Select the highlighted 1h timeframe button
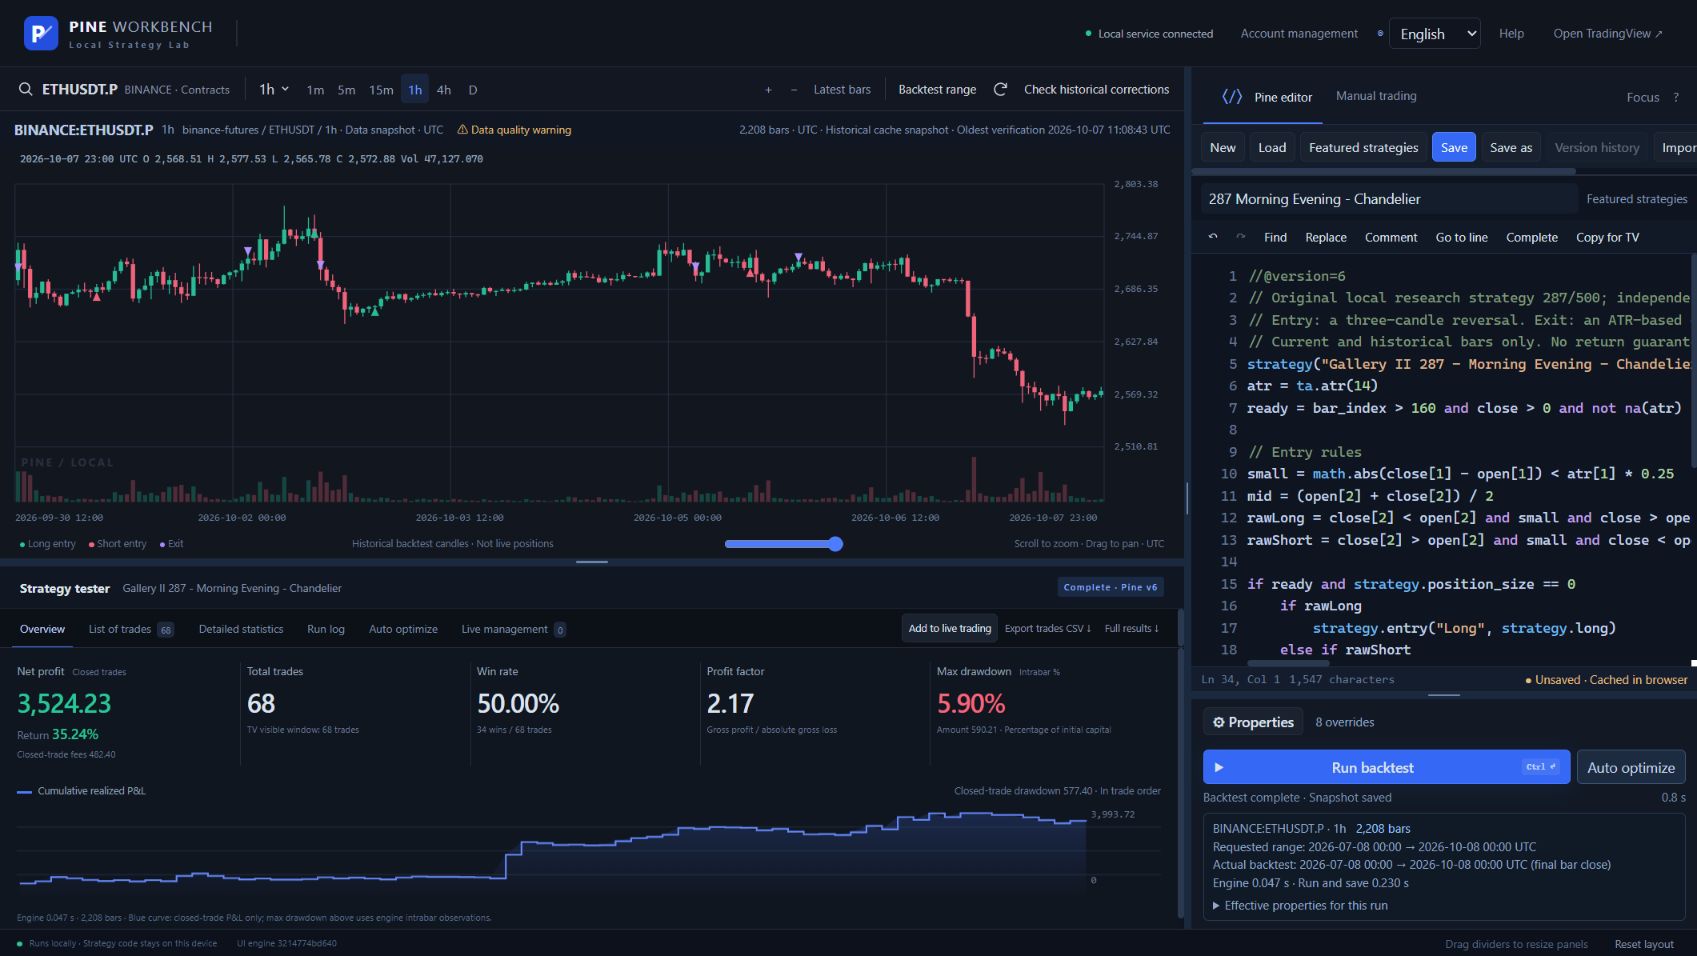Viewport: 1697px width, 956px height. tap(415, 90)
